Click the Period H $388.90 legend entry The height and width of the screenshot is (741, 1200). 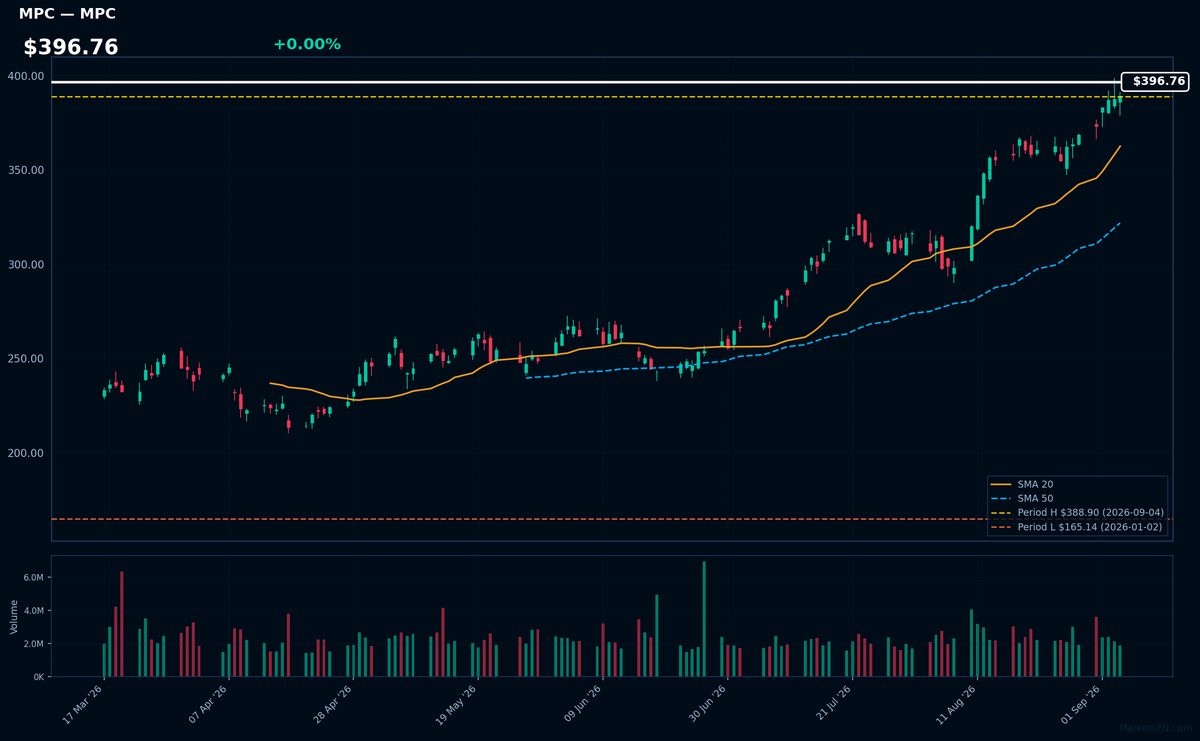pos(1079,512)
